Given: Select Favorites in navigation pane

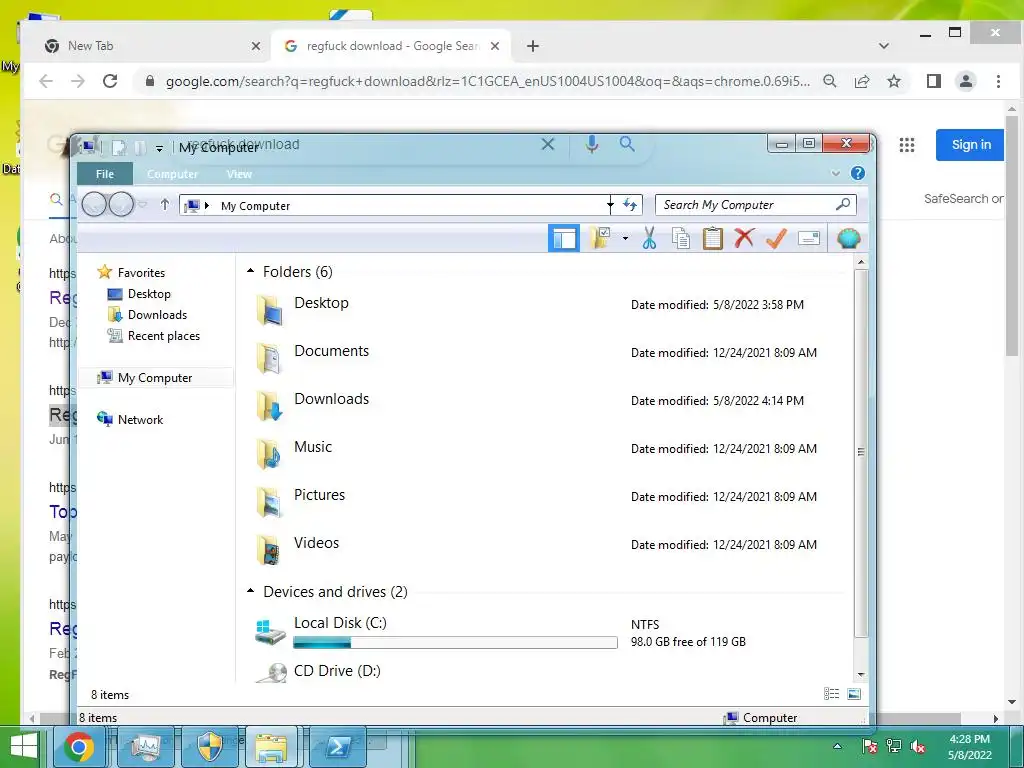Looking at the screenshot, I should coord(131,272).
